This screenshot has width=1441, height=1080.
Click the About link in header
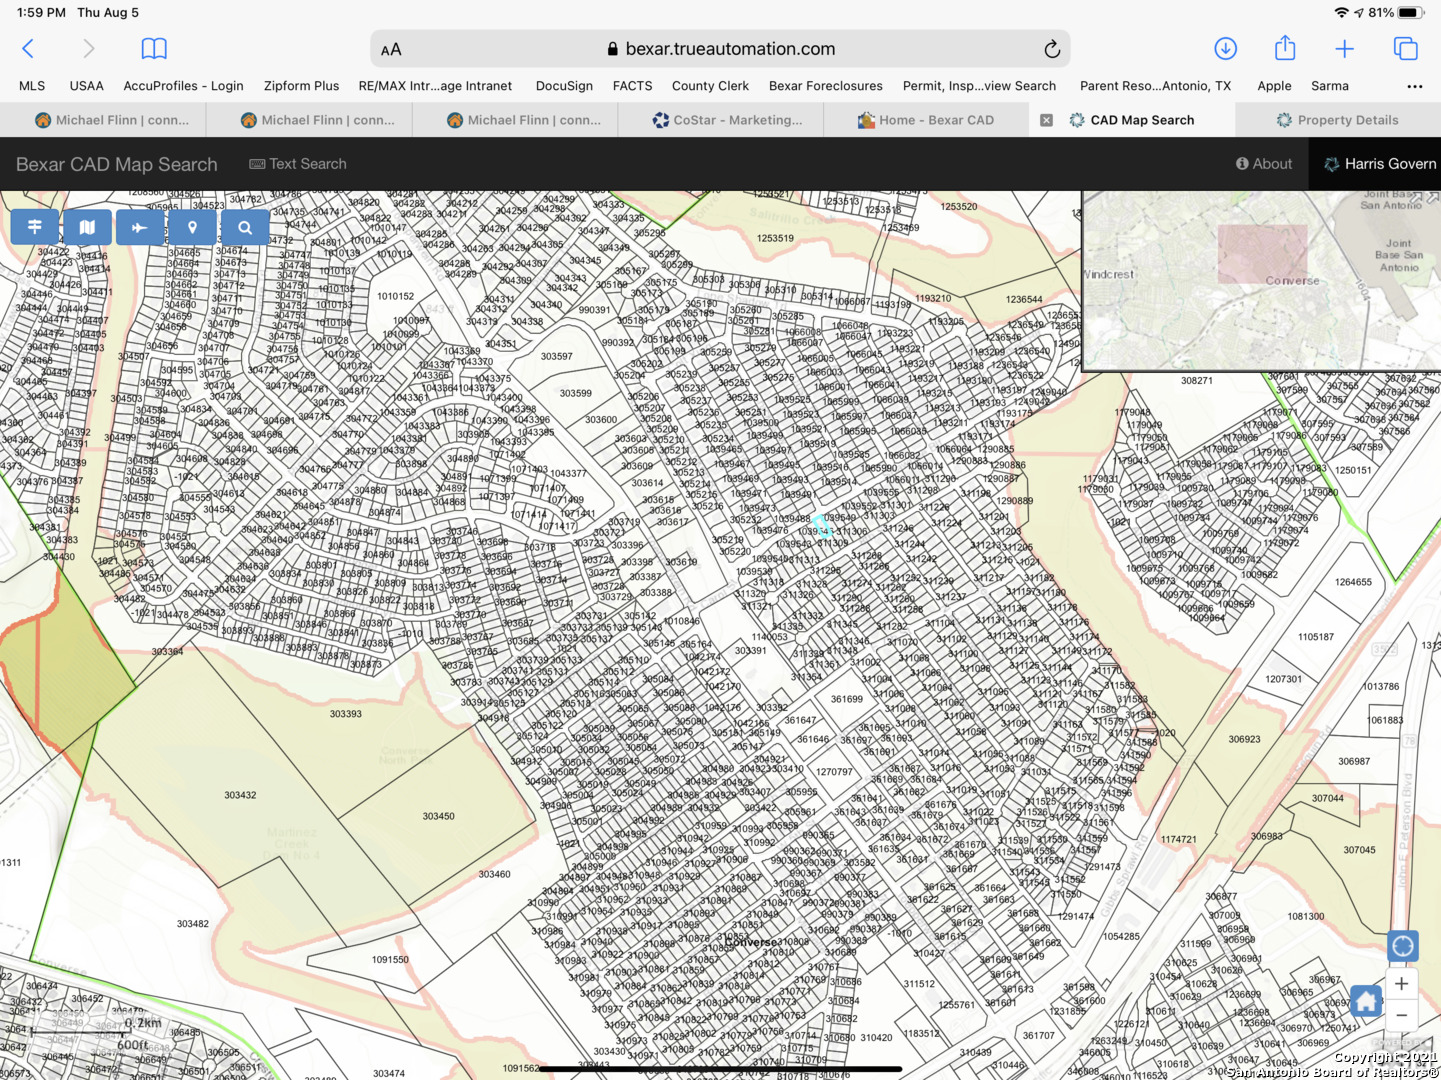(1264, 164)
